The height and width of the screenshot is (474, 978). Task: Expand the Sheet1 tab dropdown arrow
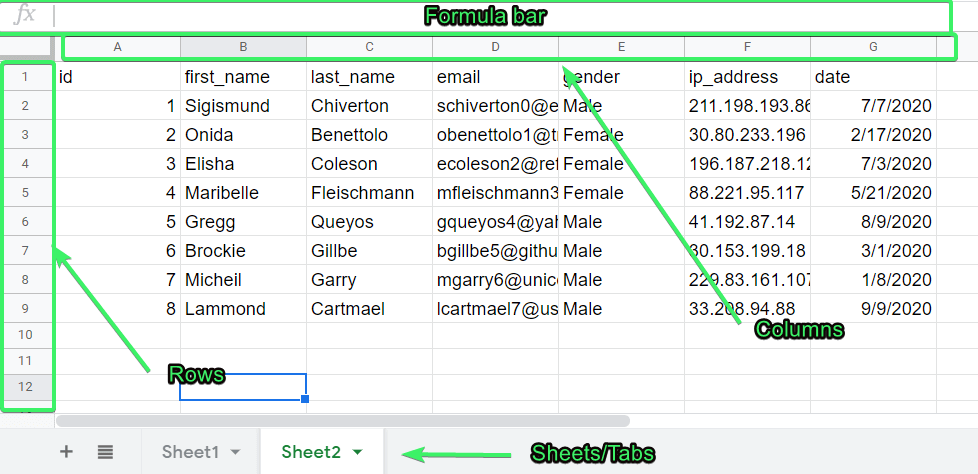click(x=235, y=453)
